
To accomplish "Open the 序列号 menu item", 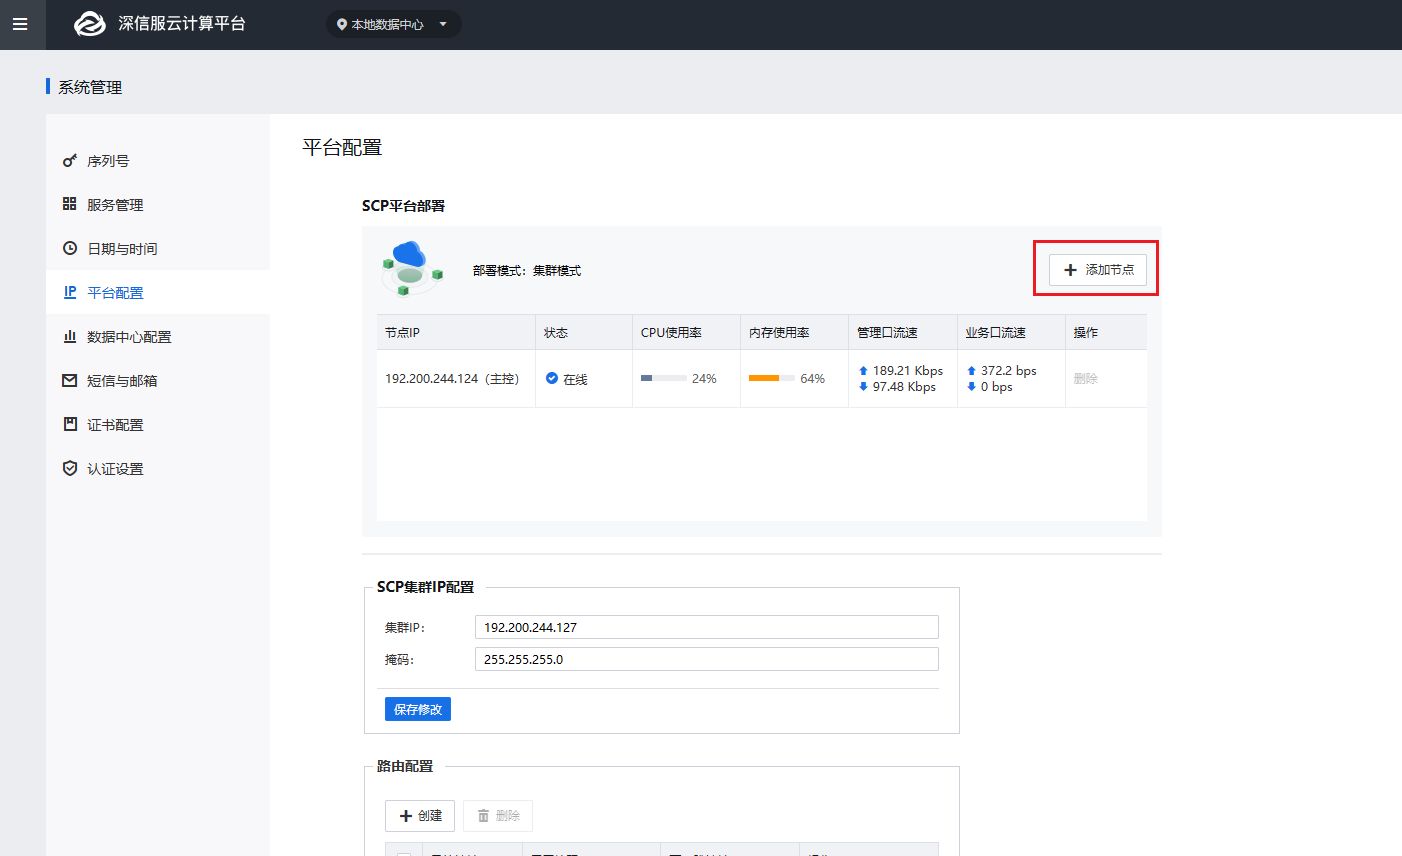I will coord(158,160).
